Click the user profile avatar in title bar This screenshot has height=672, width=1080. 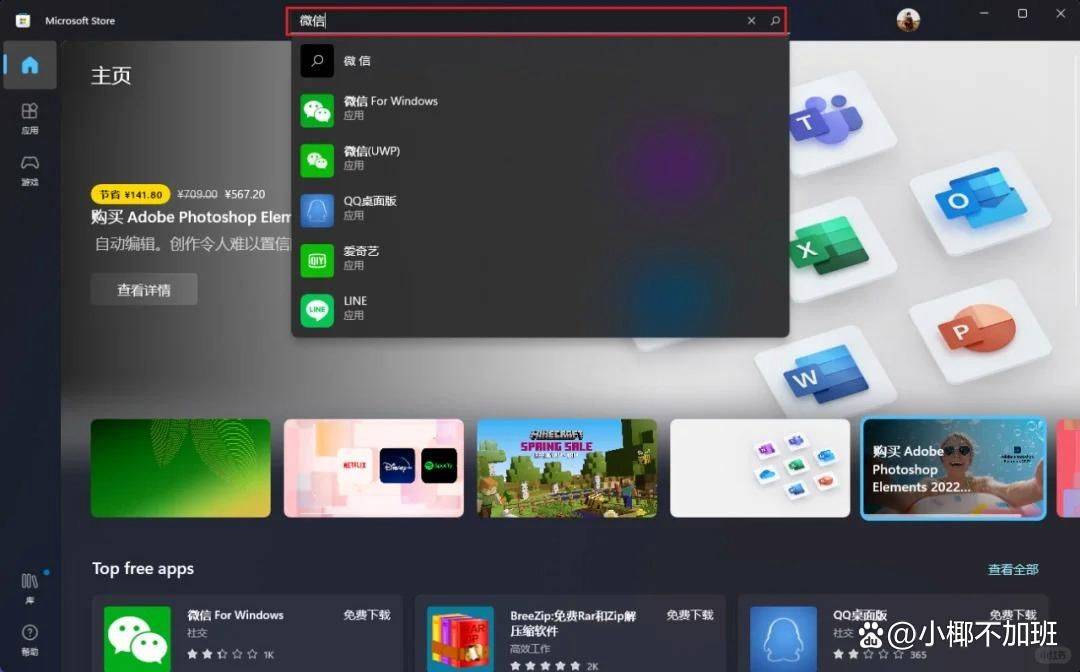pyautogui.click(x=907, y=19)
